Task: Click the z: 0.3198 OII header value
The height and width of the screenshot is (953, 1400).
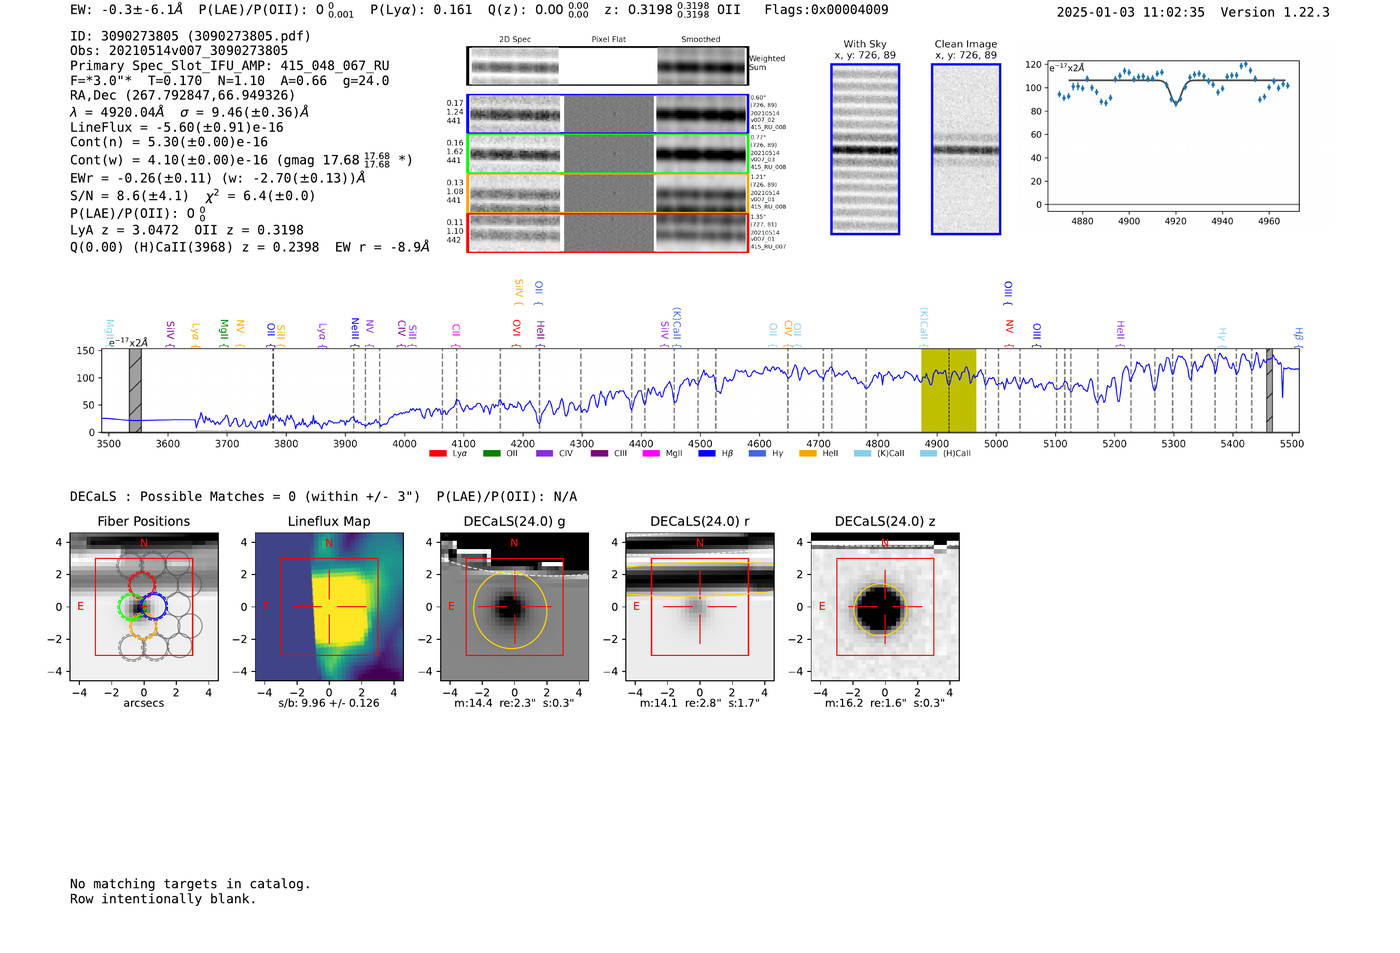Action: (673, 10)
